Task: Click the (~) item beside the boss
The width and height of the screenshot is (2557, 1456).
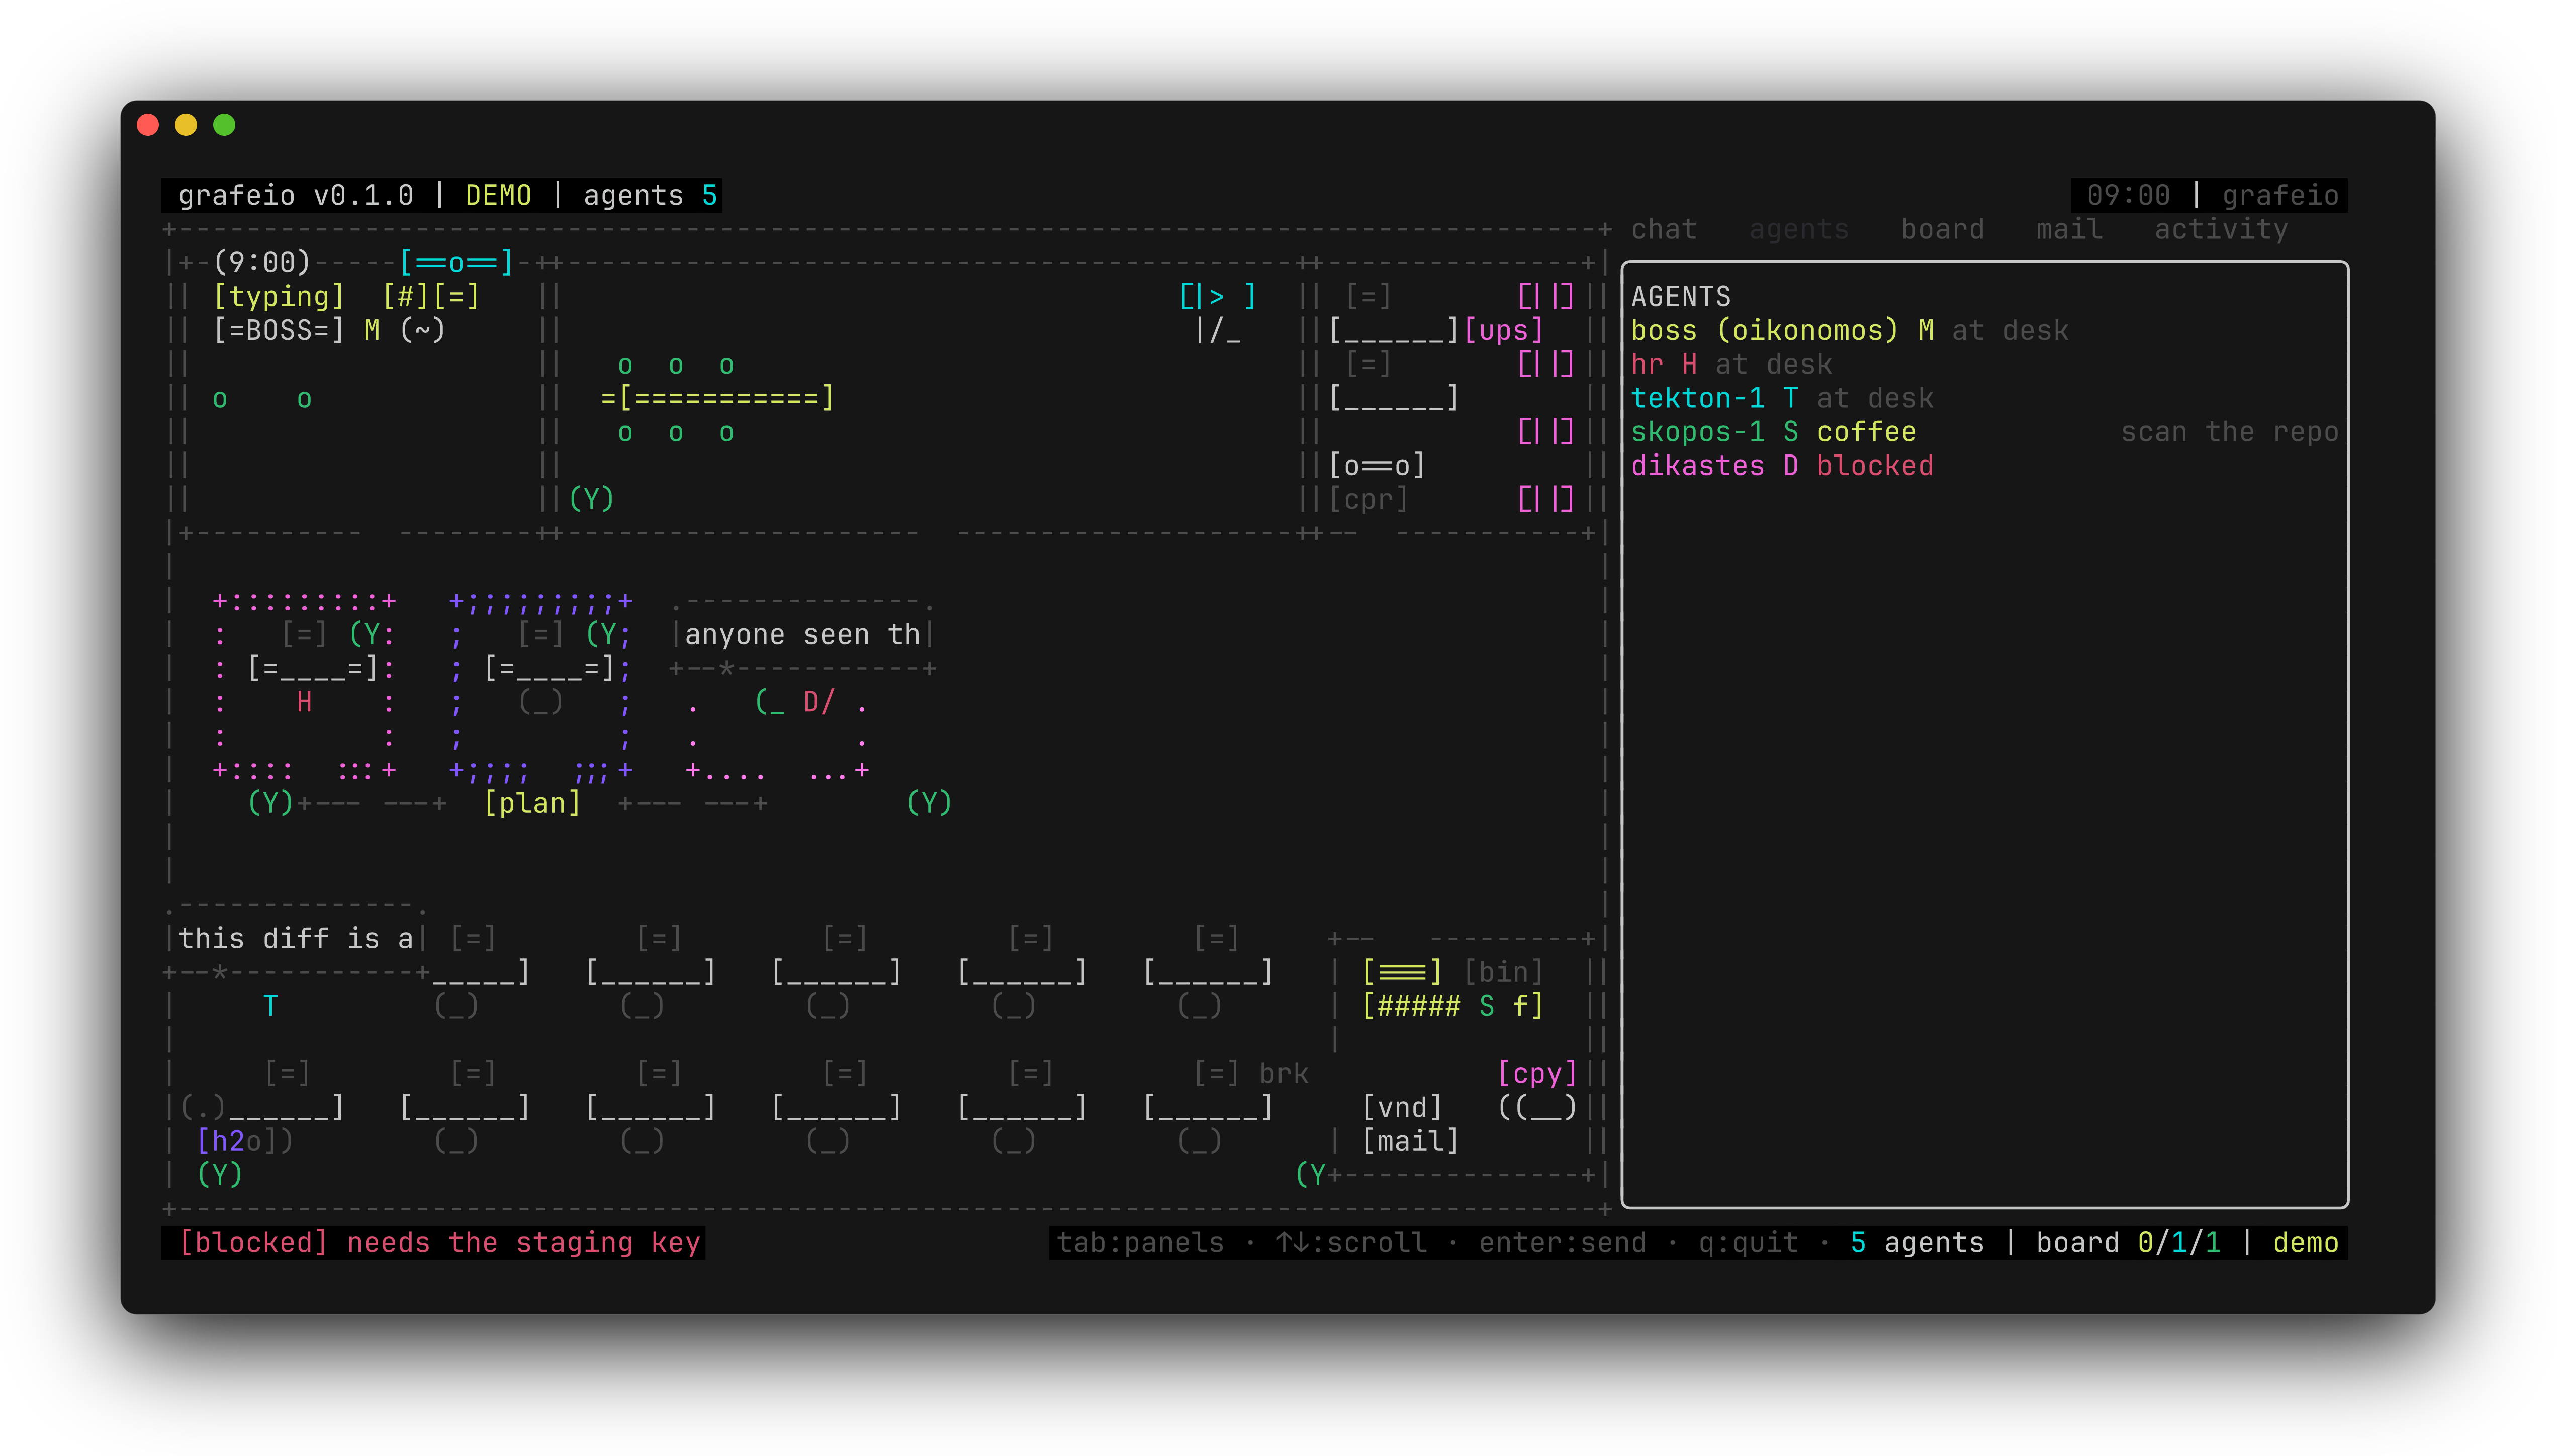Action: 422,330
